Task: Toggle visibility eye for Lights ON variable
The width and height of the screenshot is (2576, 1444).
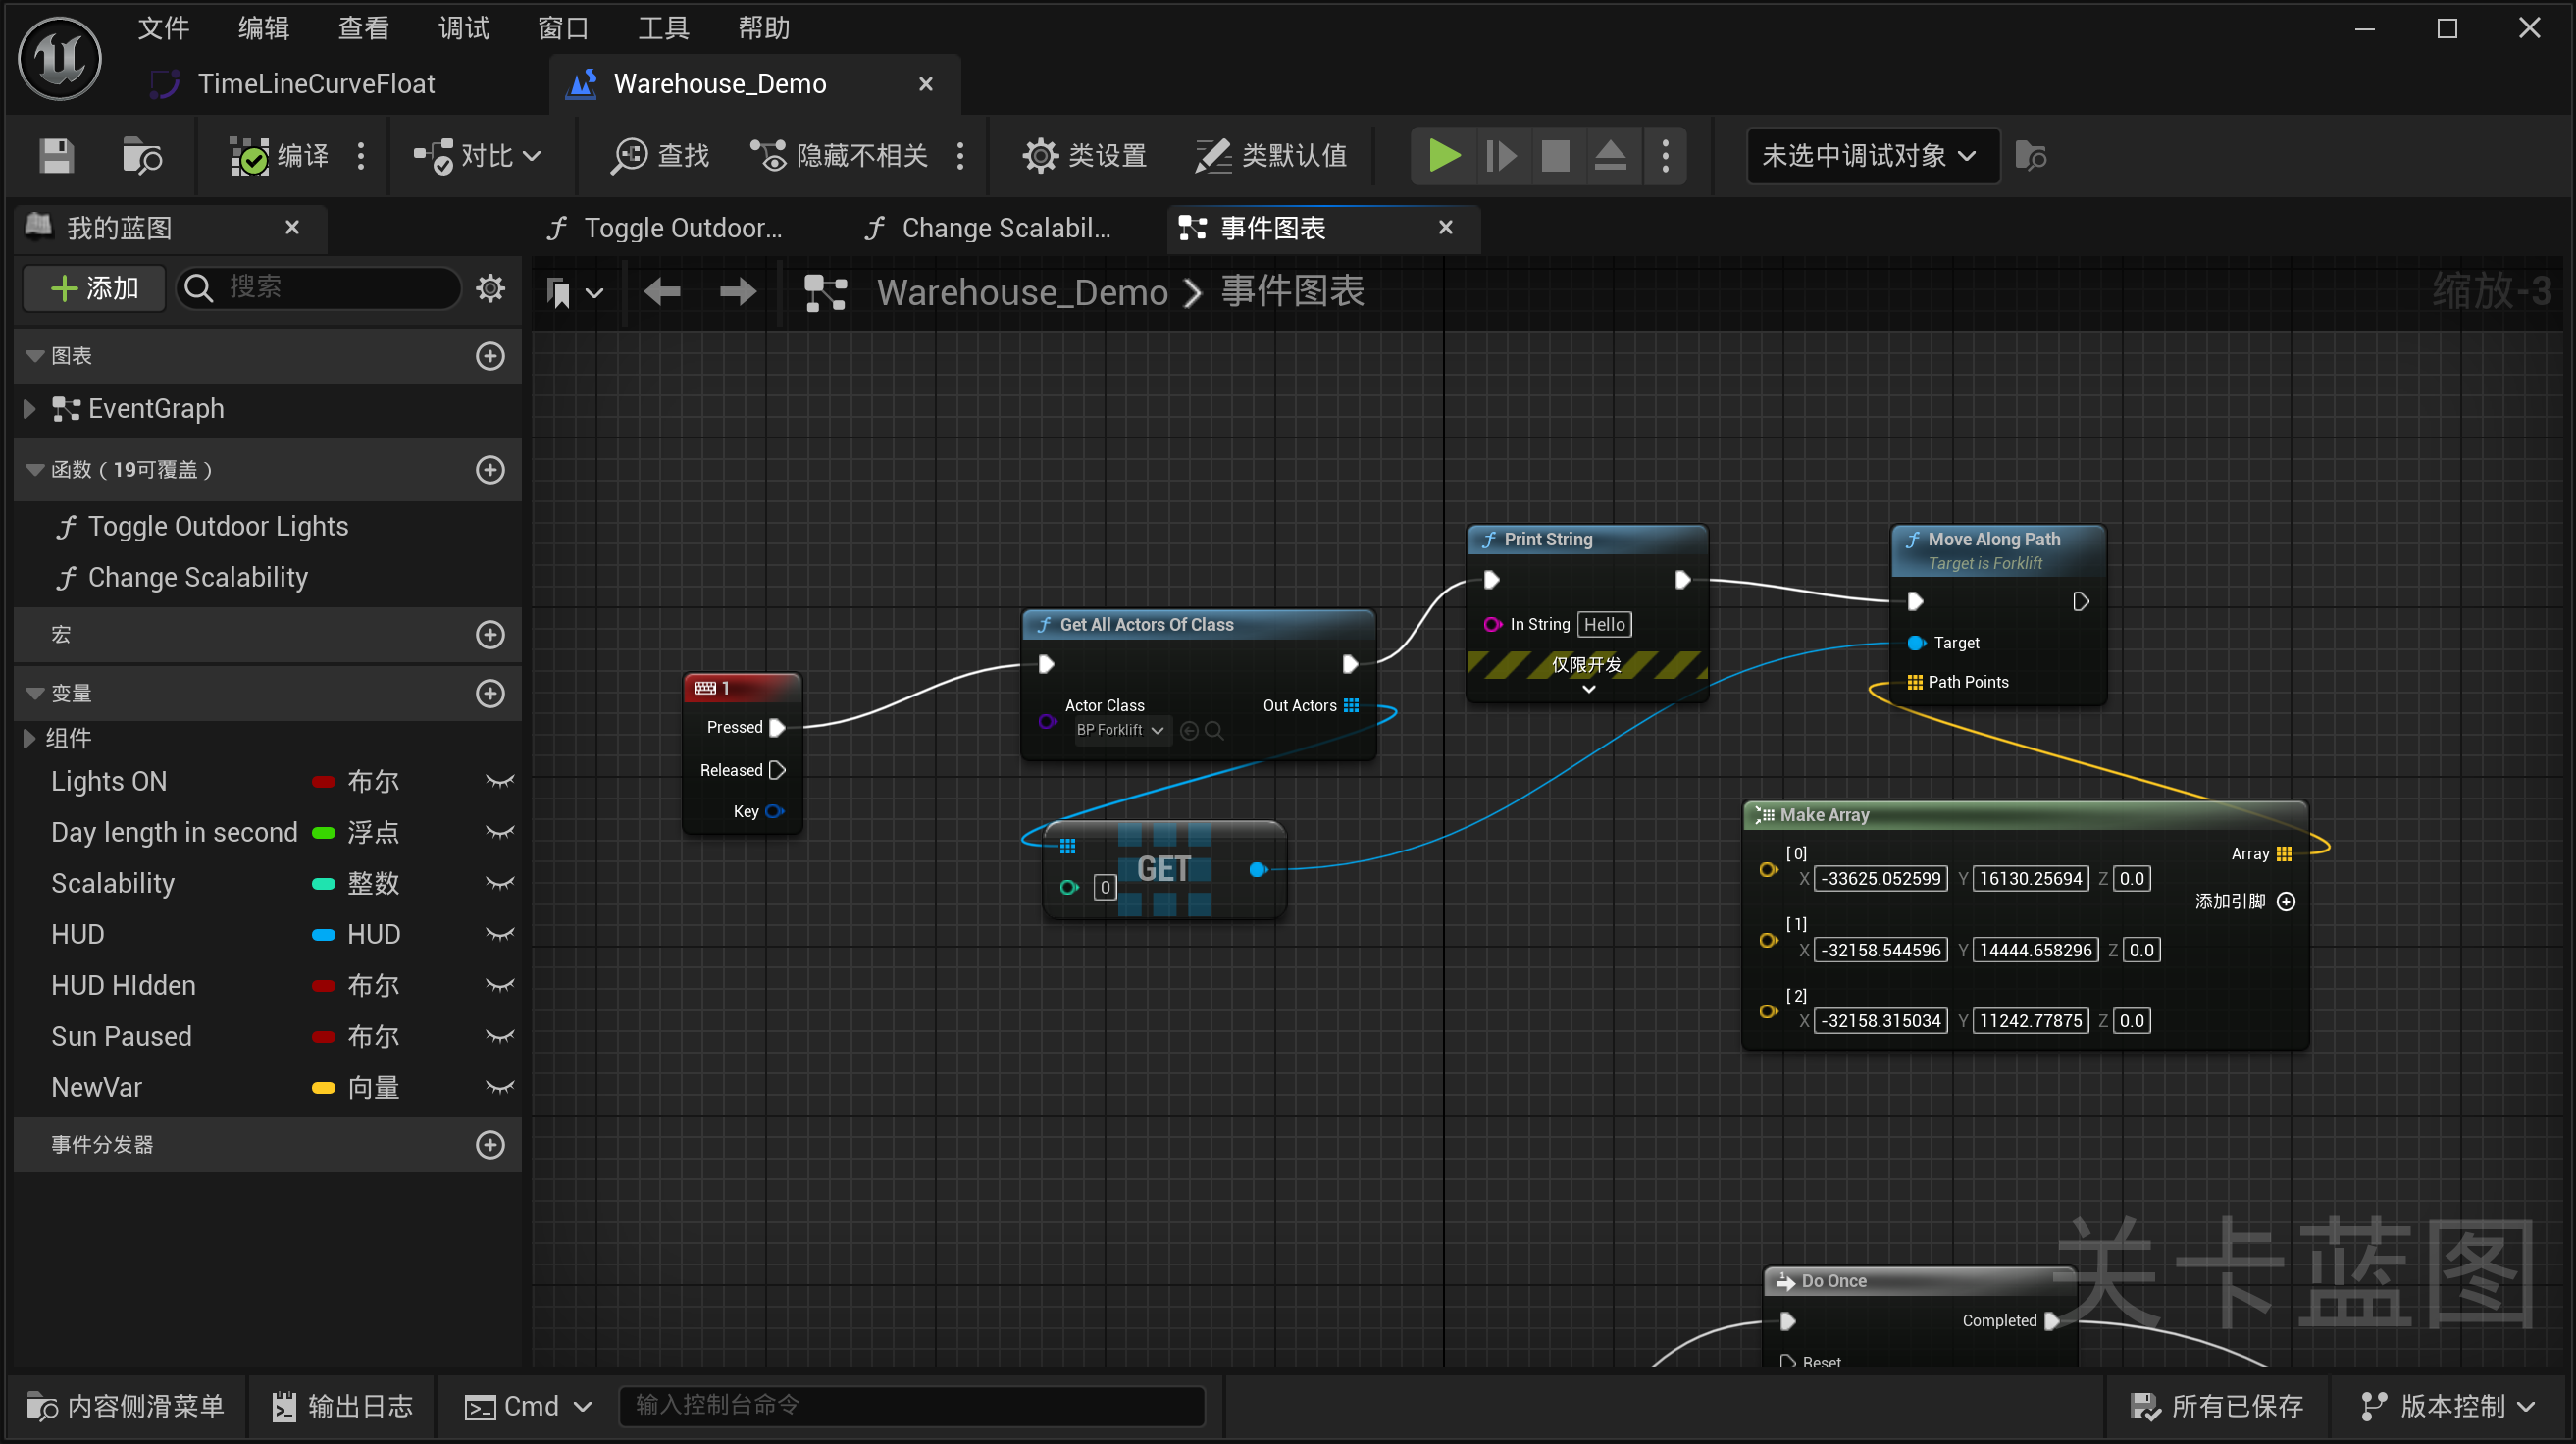Action: click(x=499, y=781)
